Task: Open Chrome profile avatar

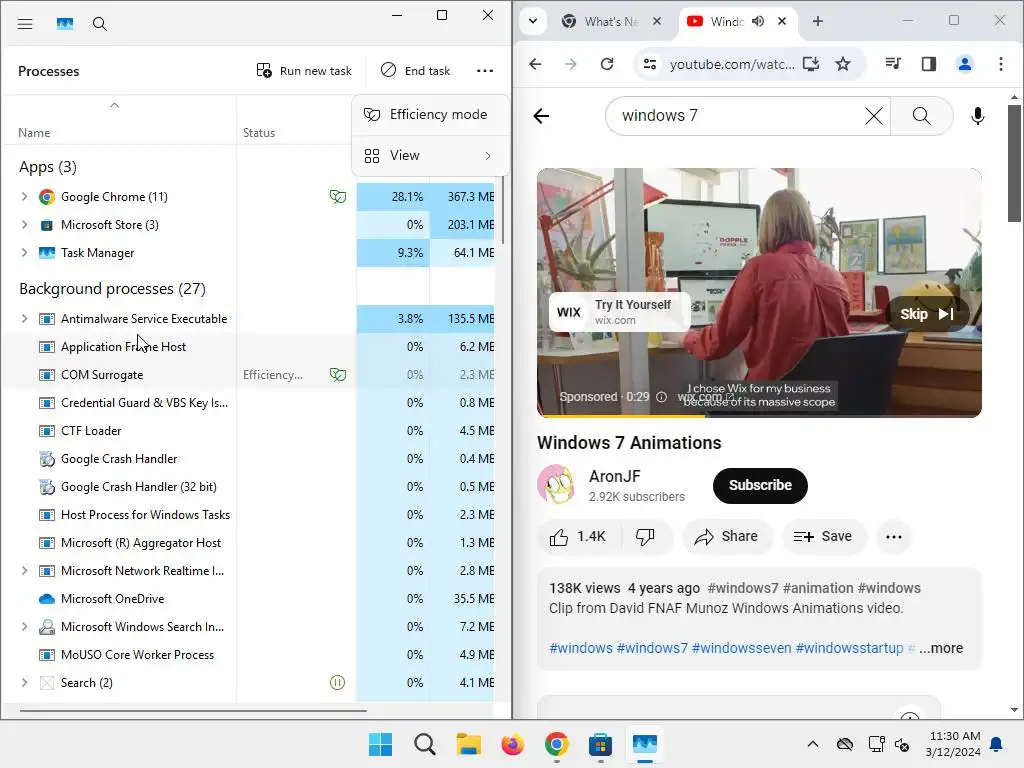Action: tap(965, 64)
